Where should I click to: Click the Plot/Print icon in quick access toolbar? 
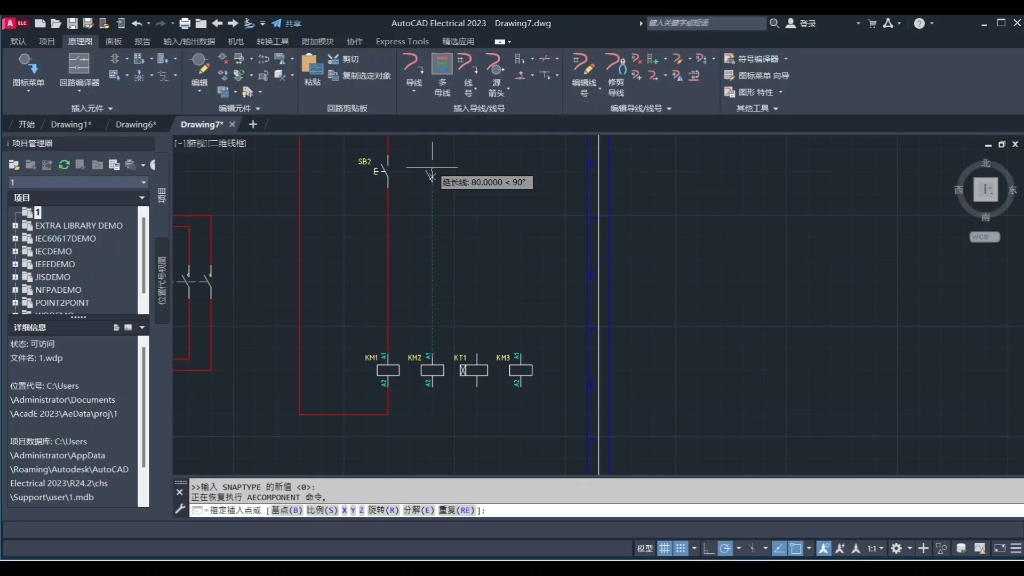tap(185, 24)
